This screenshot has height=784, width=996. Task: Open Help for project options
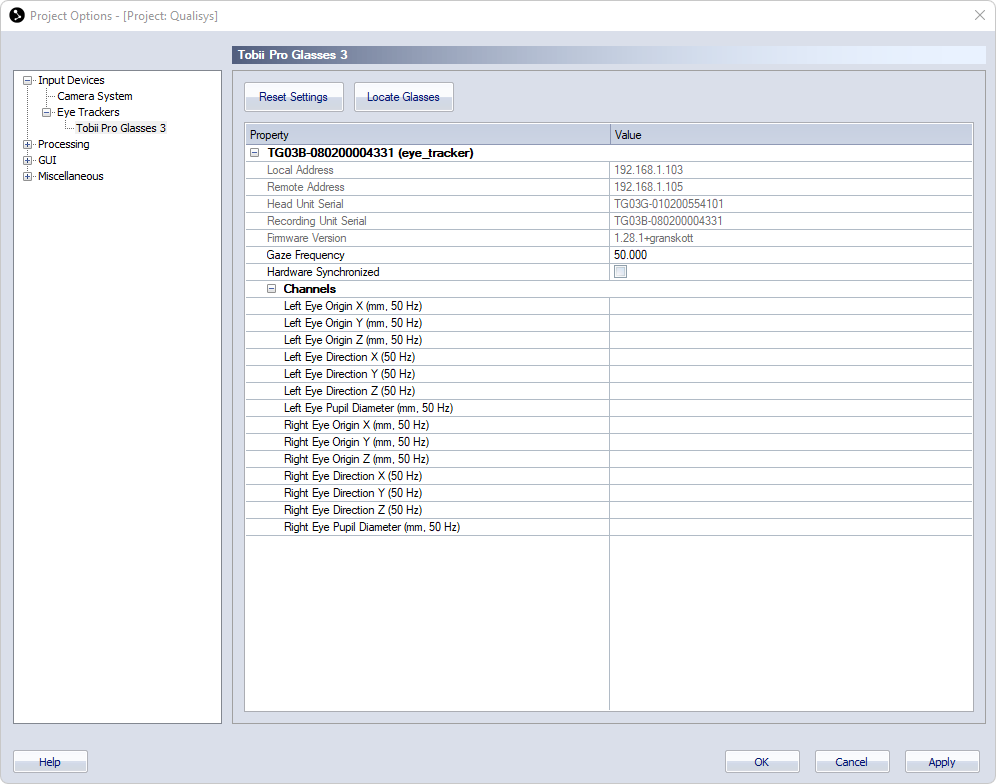click(x=50, y=762)
